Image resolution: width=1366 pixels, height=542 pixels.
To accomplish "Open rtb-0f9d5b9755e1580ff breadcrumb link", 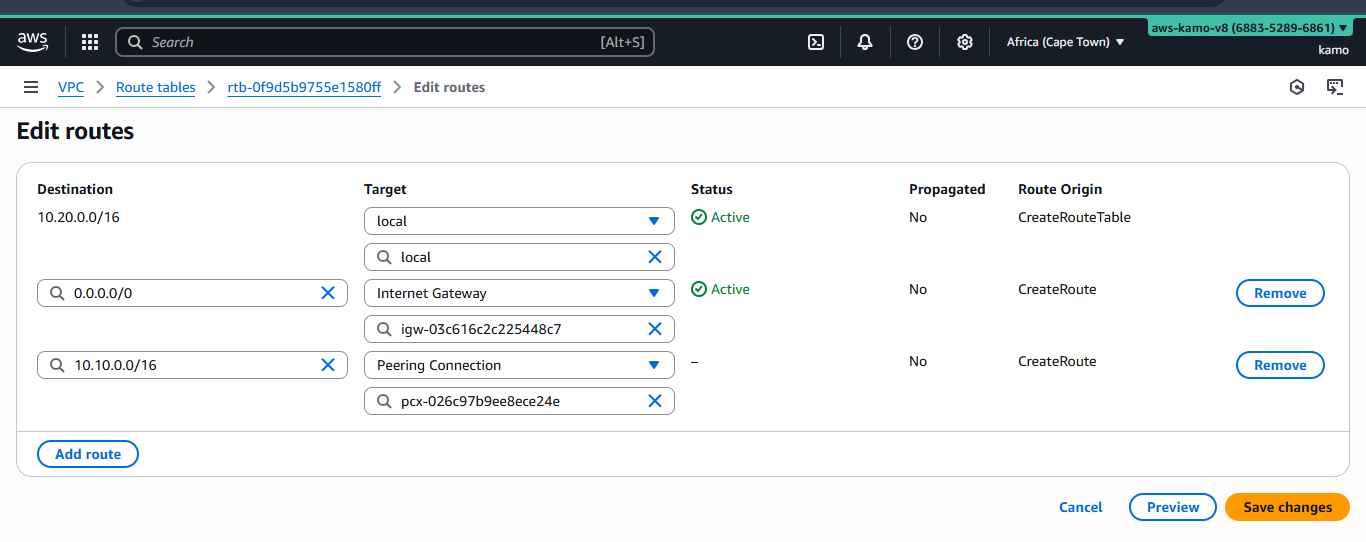I will pos(304,87).
